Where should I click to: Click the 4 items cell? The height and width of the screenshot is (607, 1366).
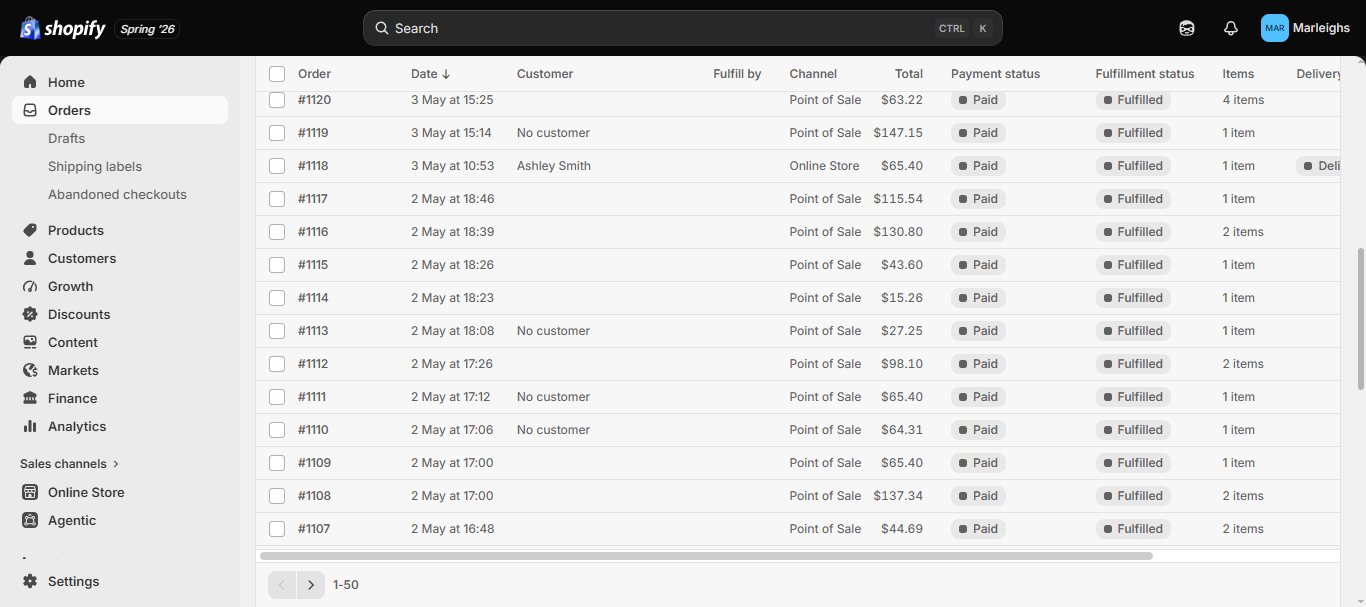click(1243, 100)
